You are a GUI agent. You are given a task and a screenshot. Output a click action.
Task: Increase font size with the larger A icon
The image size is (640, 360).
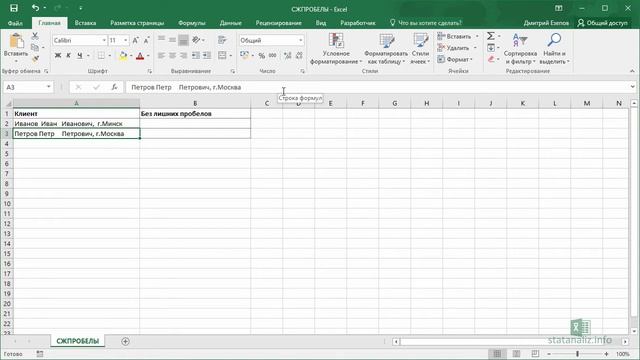coord(136,40)
